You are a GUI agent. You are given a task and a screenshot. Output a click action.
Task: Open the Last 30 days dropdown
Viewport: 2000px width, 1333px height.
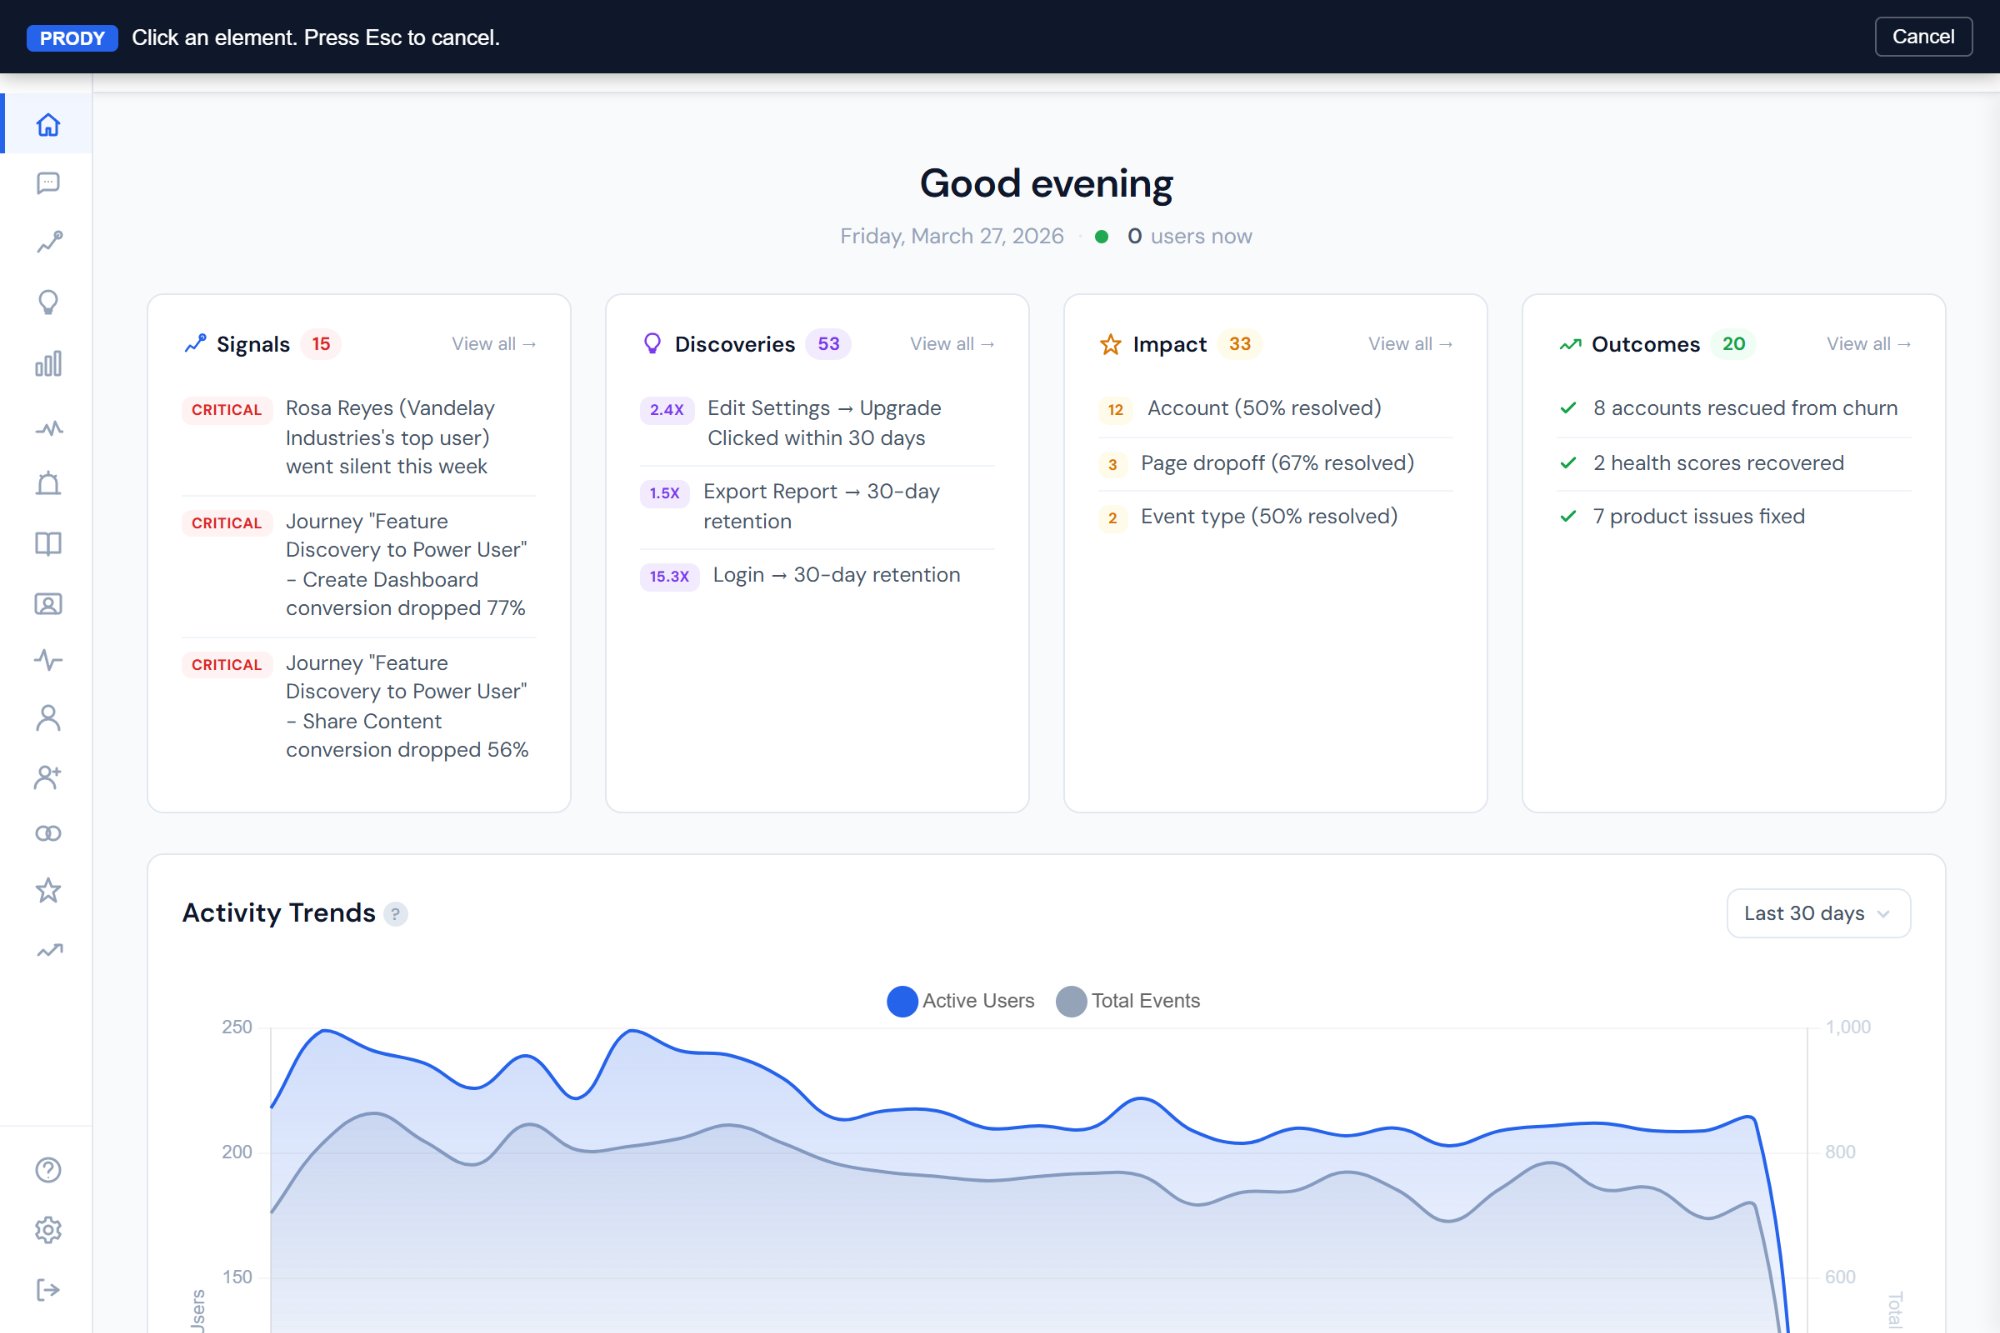tap(1818, 913)
